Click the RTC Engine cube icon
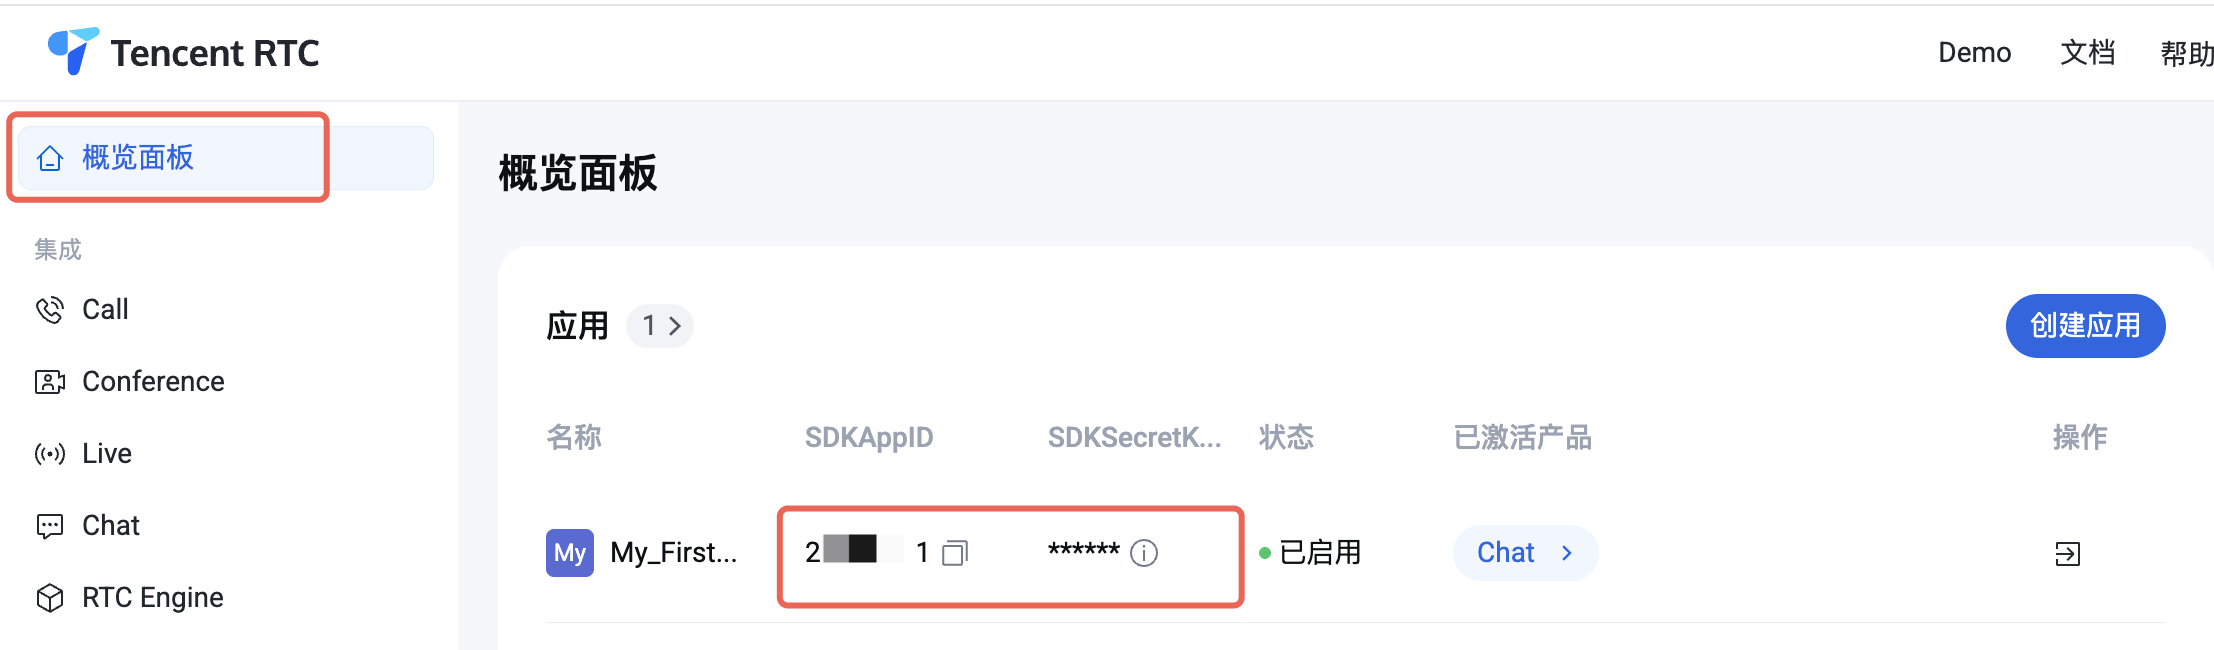This screenshot has width=2214, height=650. click(x=50, y=598)
